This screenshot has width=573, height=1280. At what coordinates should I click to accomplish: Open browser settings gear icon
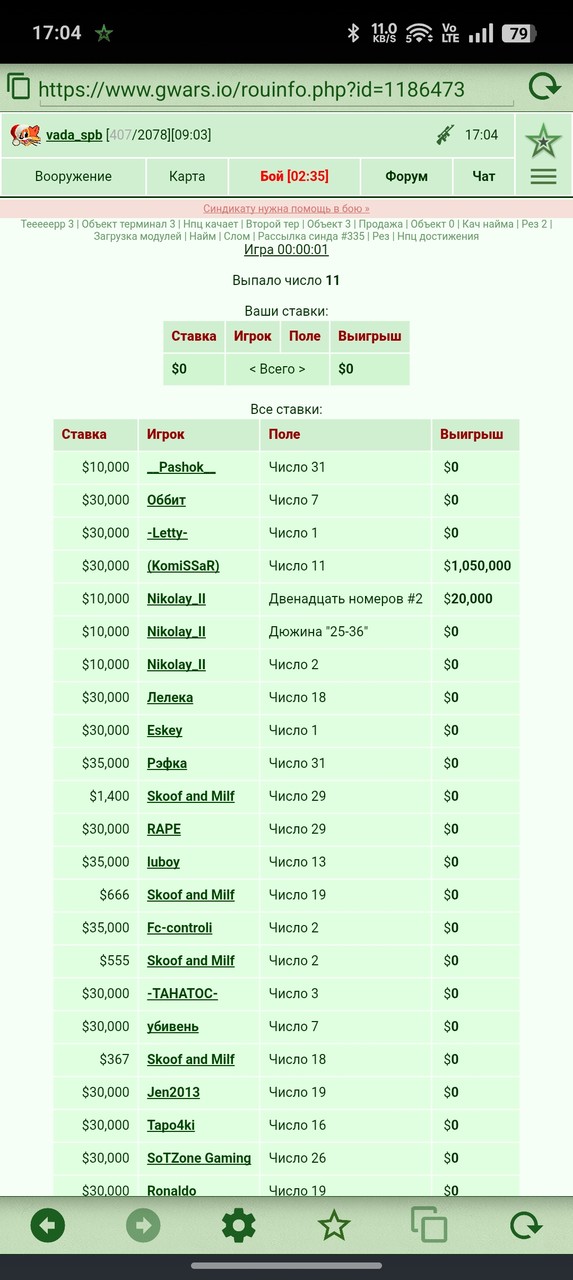tap(238, 1225)
